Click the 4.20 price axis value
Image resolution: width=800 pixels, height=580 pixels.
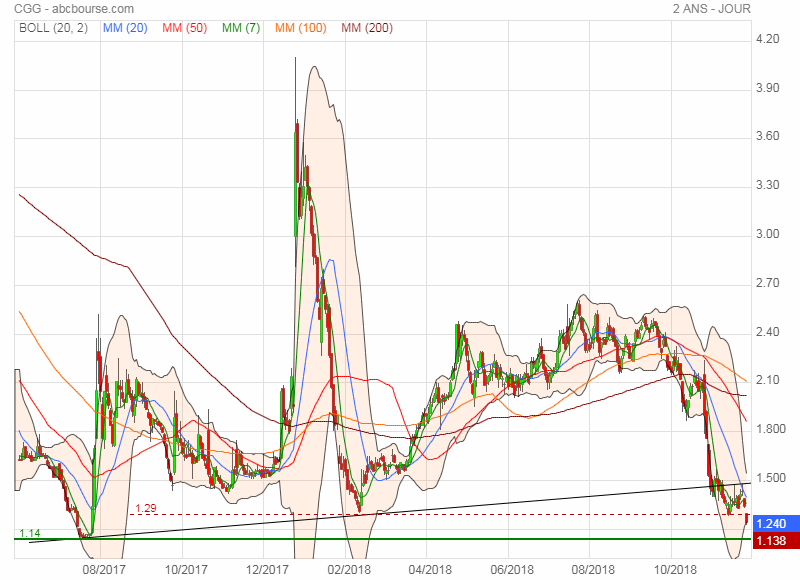pos(767,39)
